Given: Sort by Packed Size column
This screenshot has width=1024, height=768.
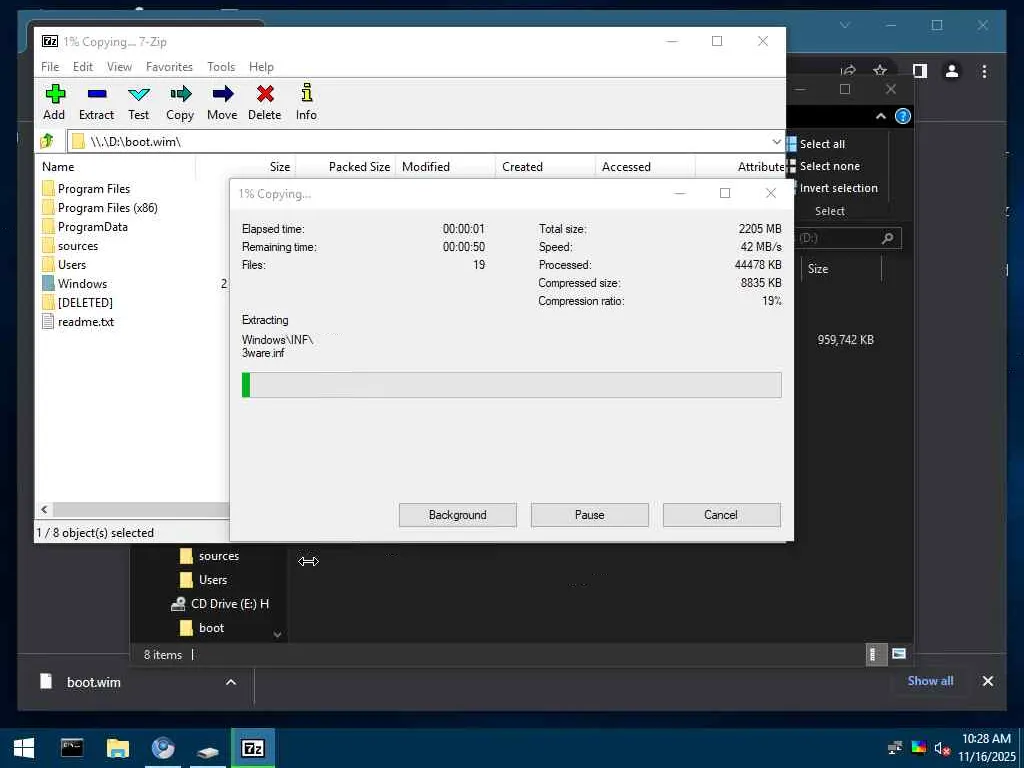Looking at the screenshot, I should (345, 167).
